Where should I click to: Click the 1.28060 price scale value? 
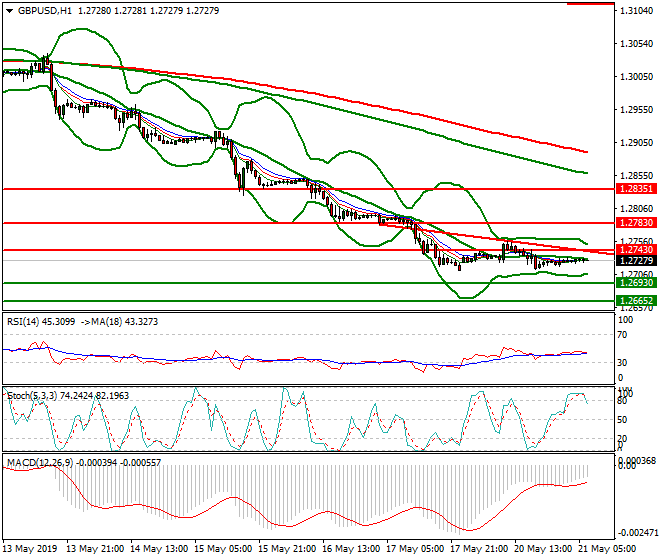(x=637, y=208)
